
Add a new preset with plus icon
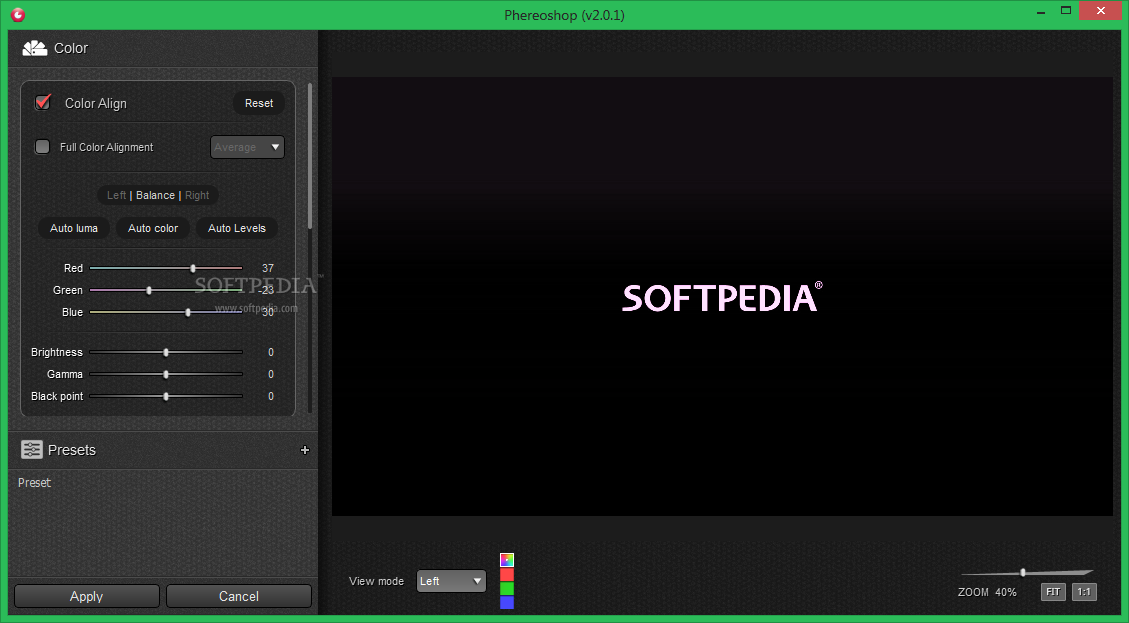pyautogui.click(x=305, y=450)
